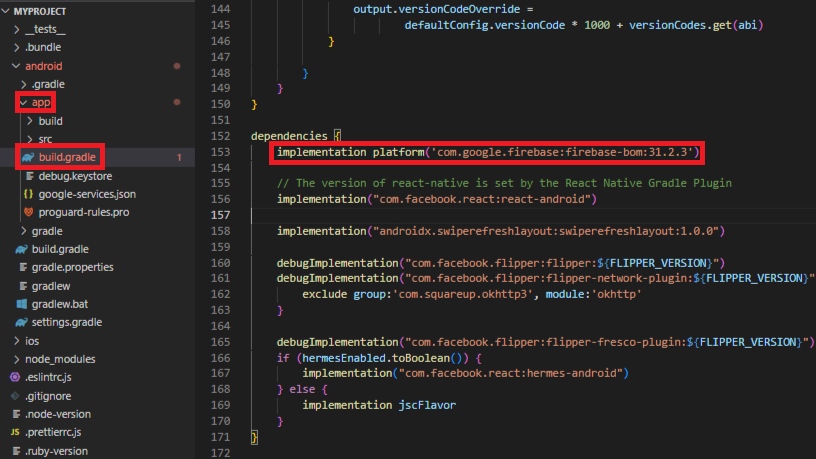
Task: Click the closing brace on line 171
Action: pos(254,437)
